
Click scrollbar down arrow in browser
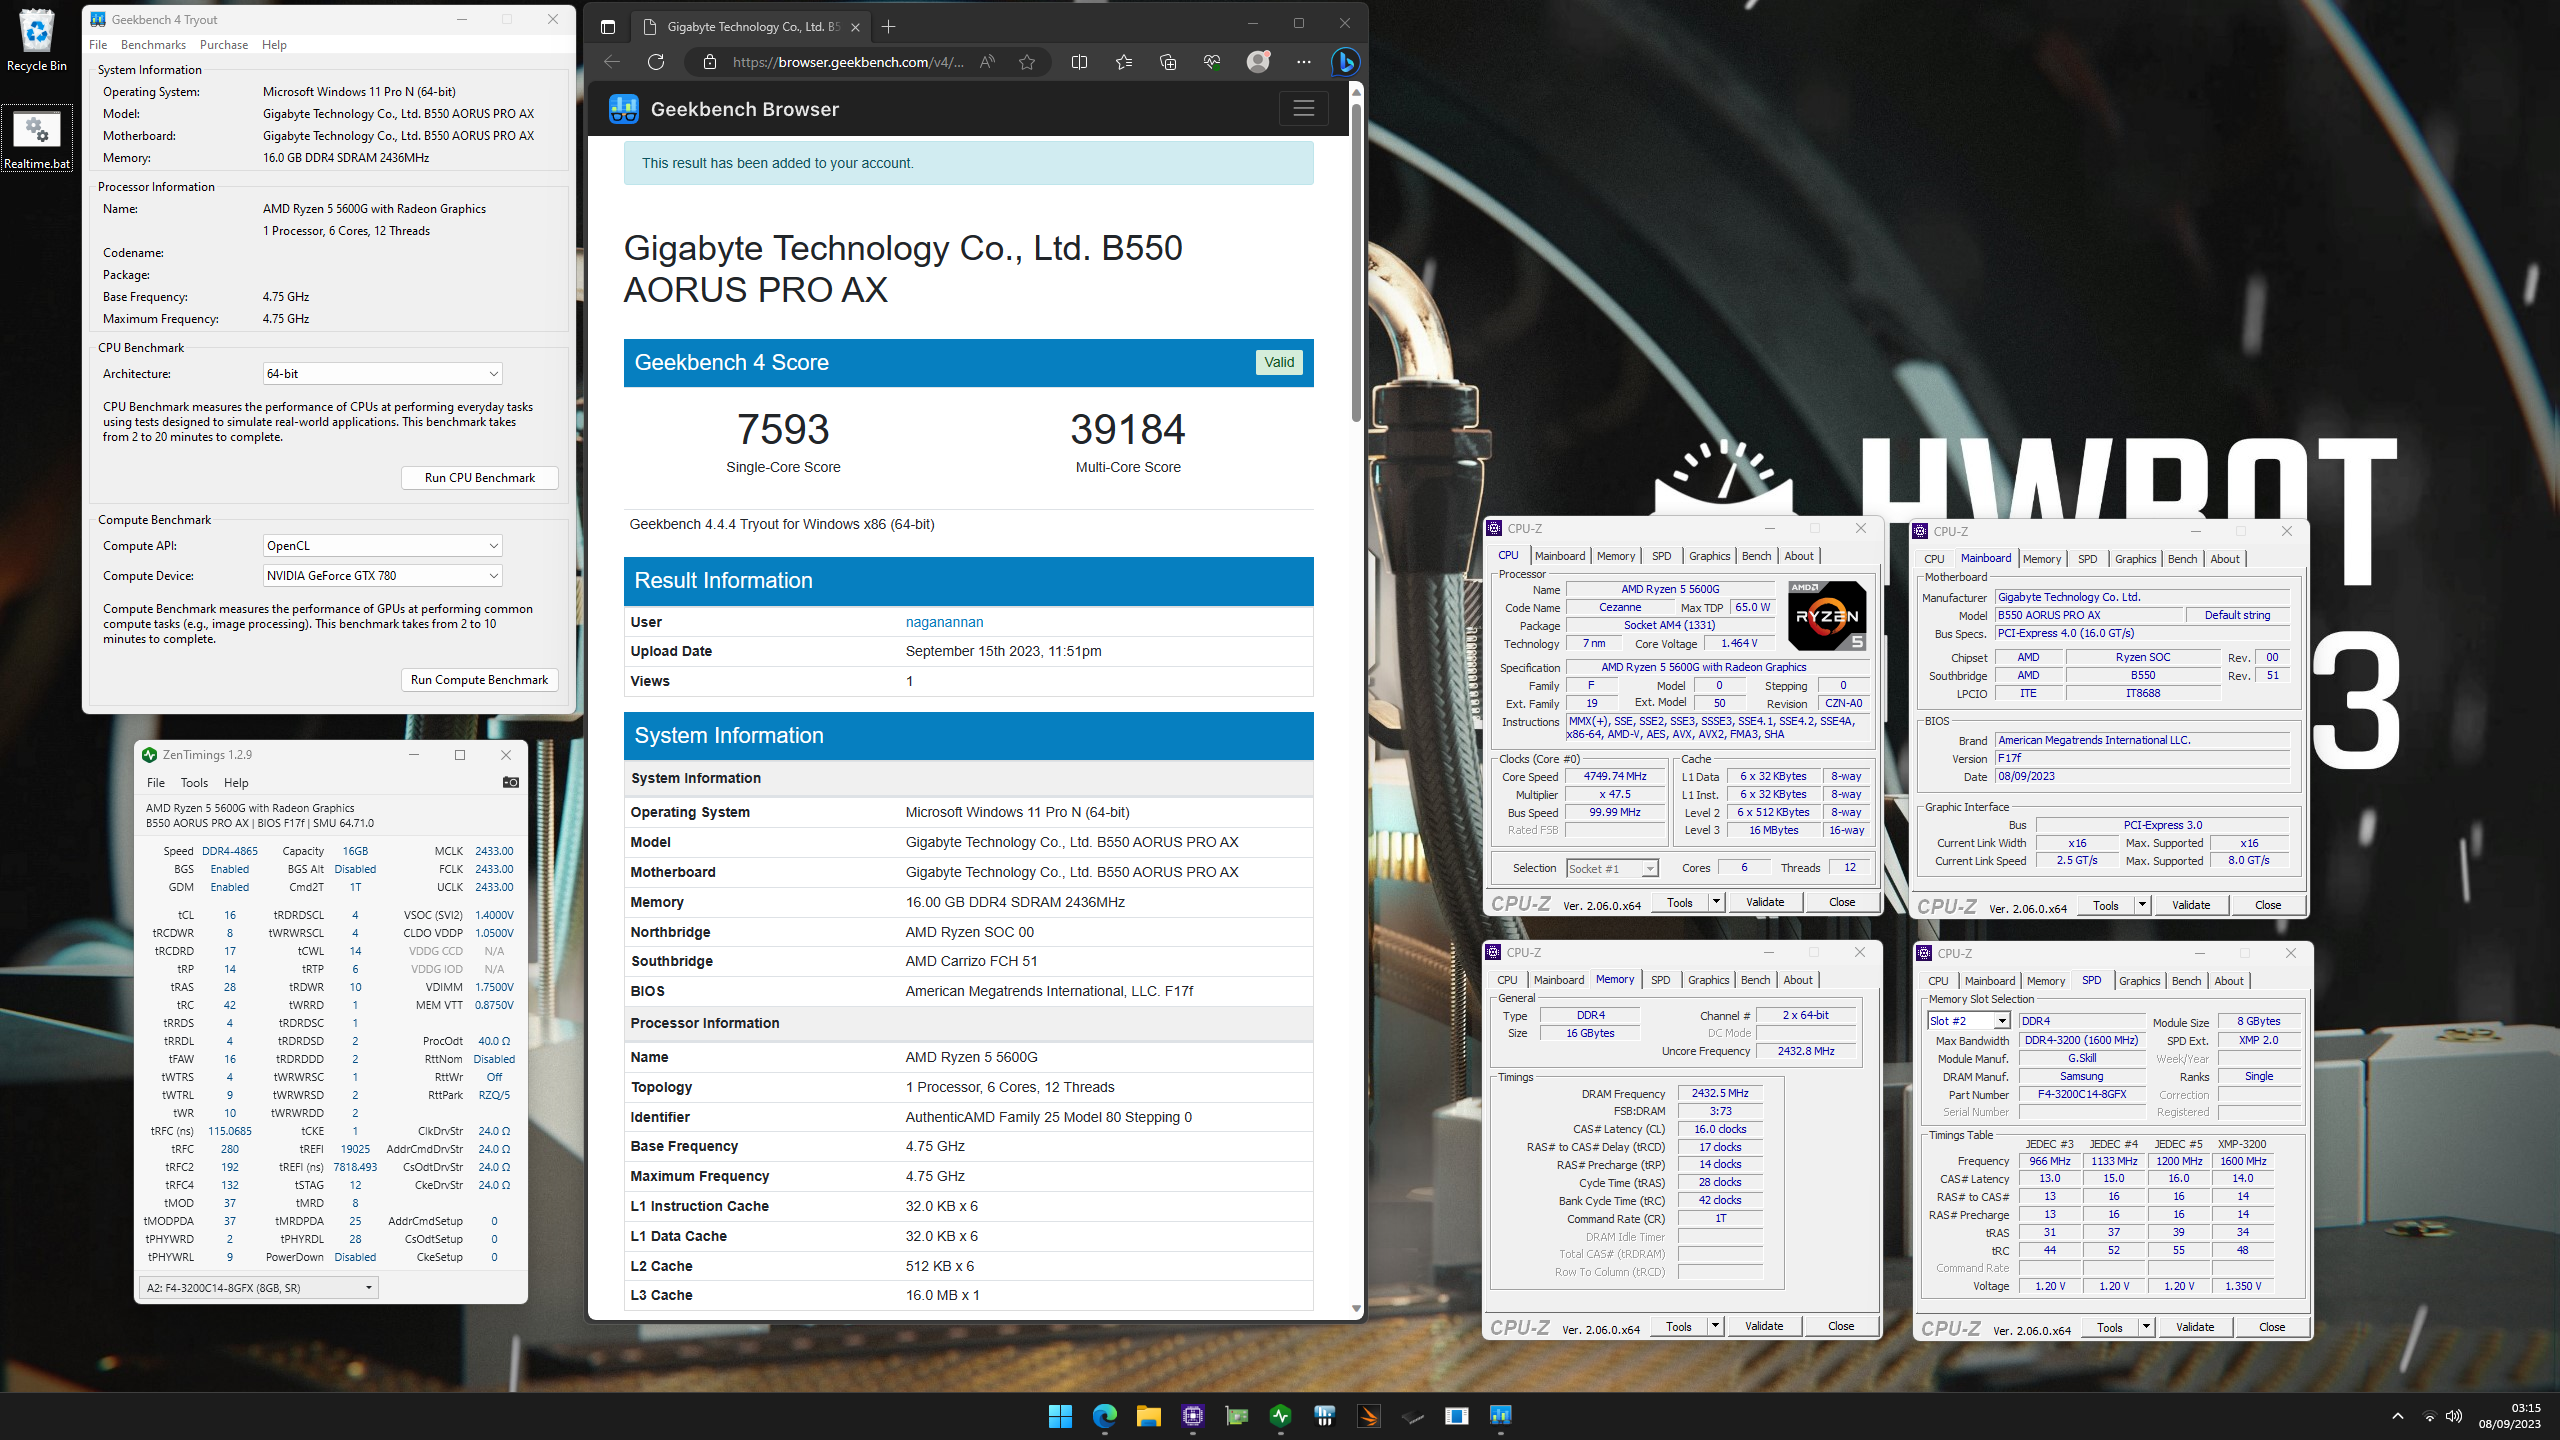[x=1356, y=1308]
